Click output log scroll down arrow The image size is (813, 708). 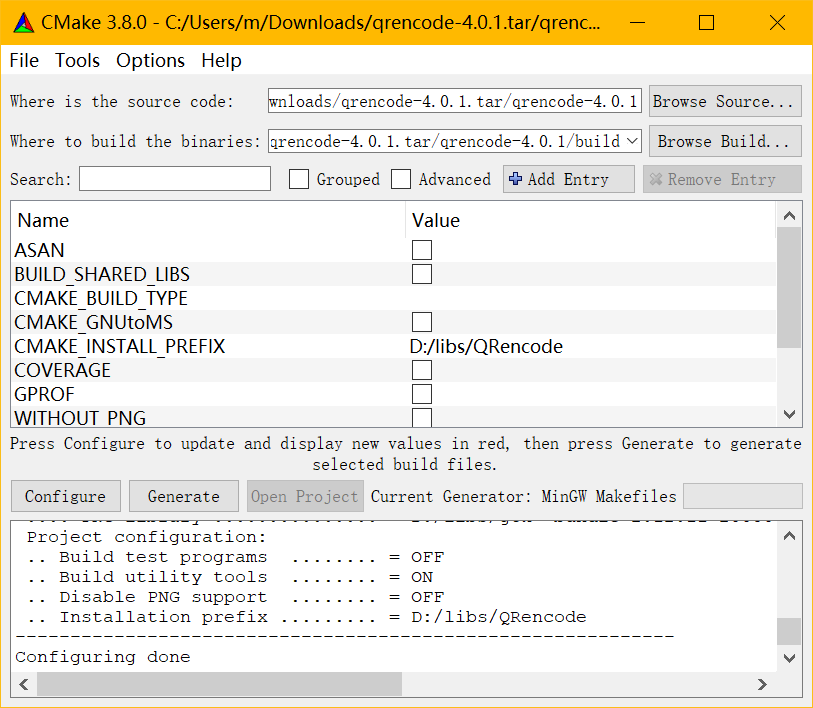[789, 657]
